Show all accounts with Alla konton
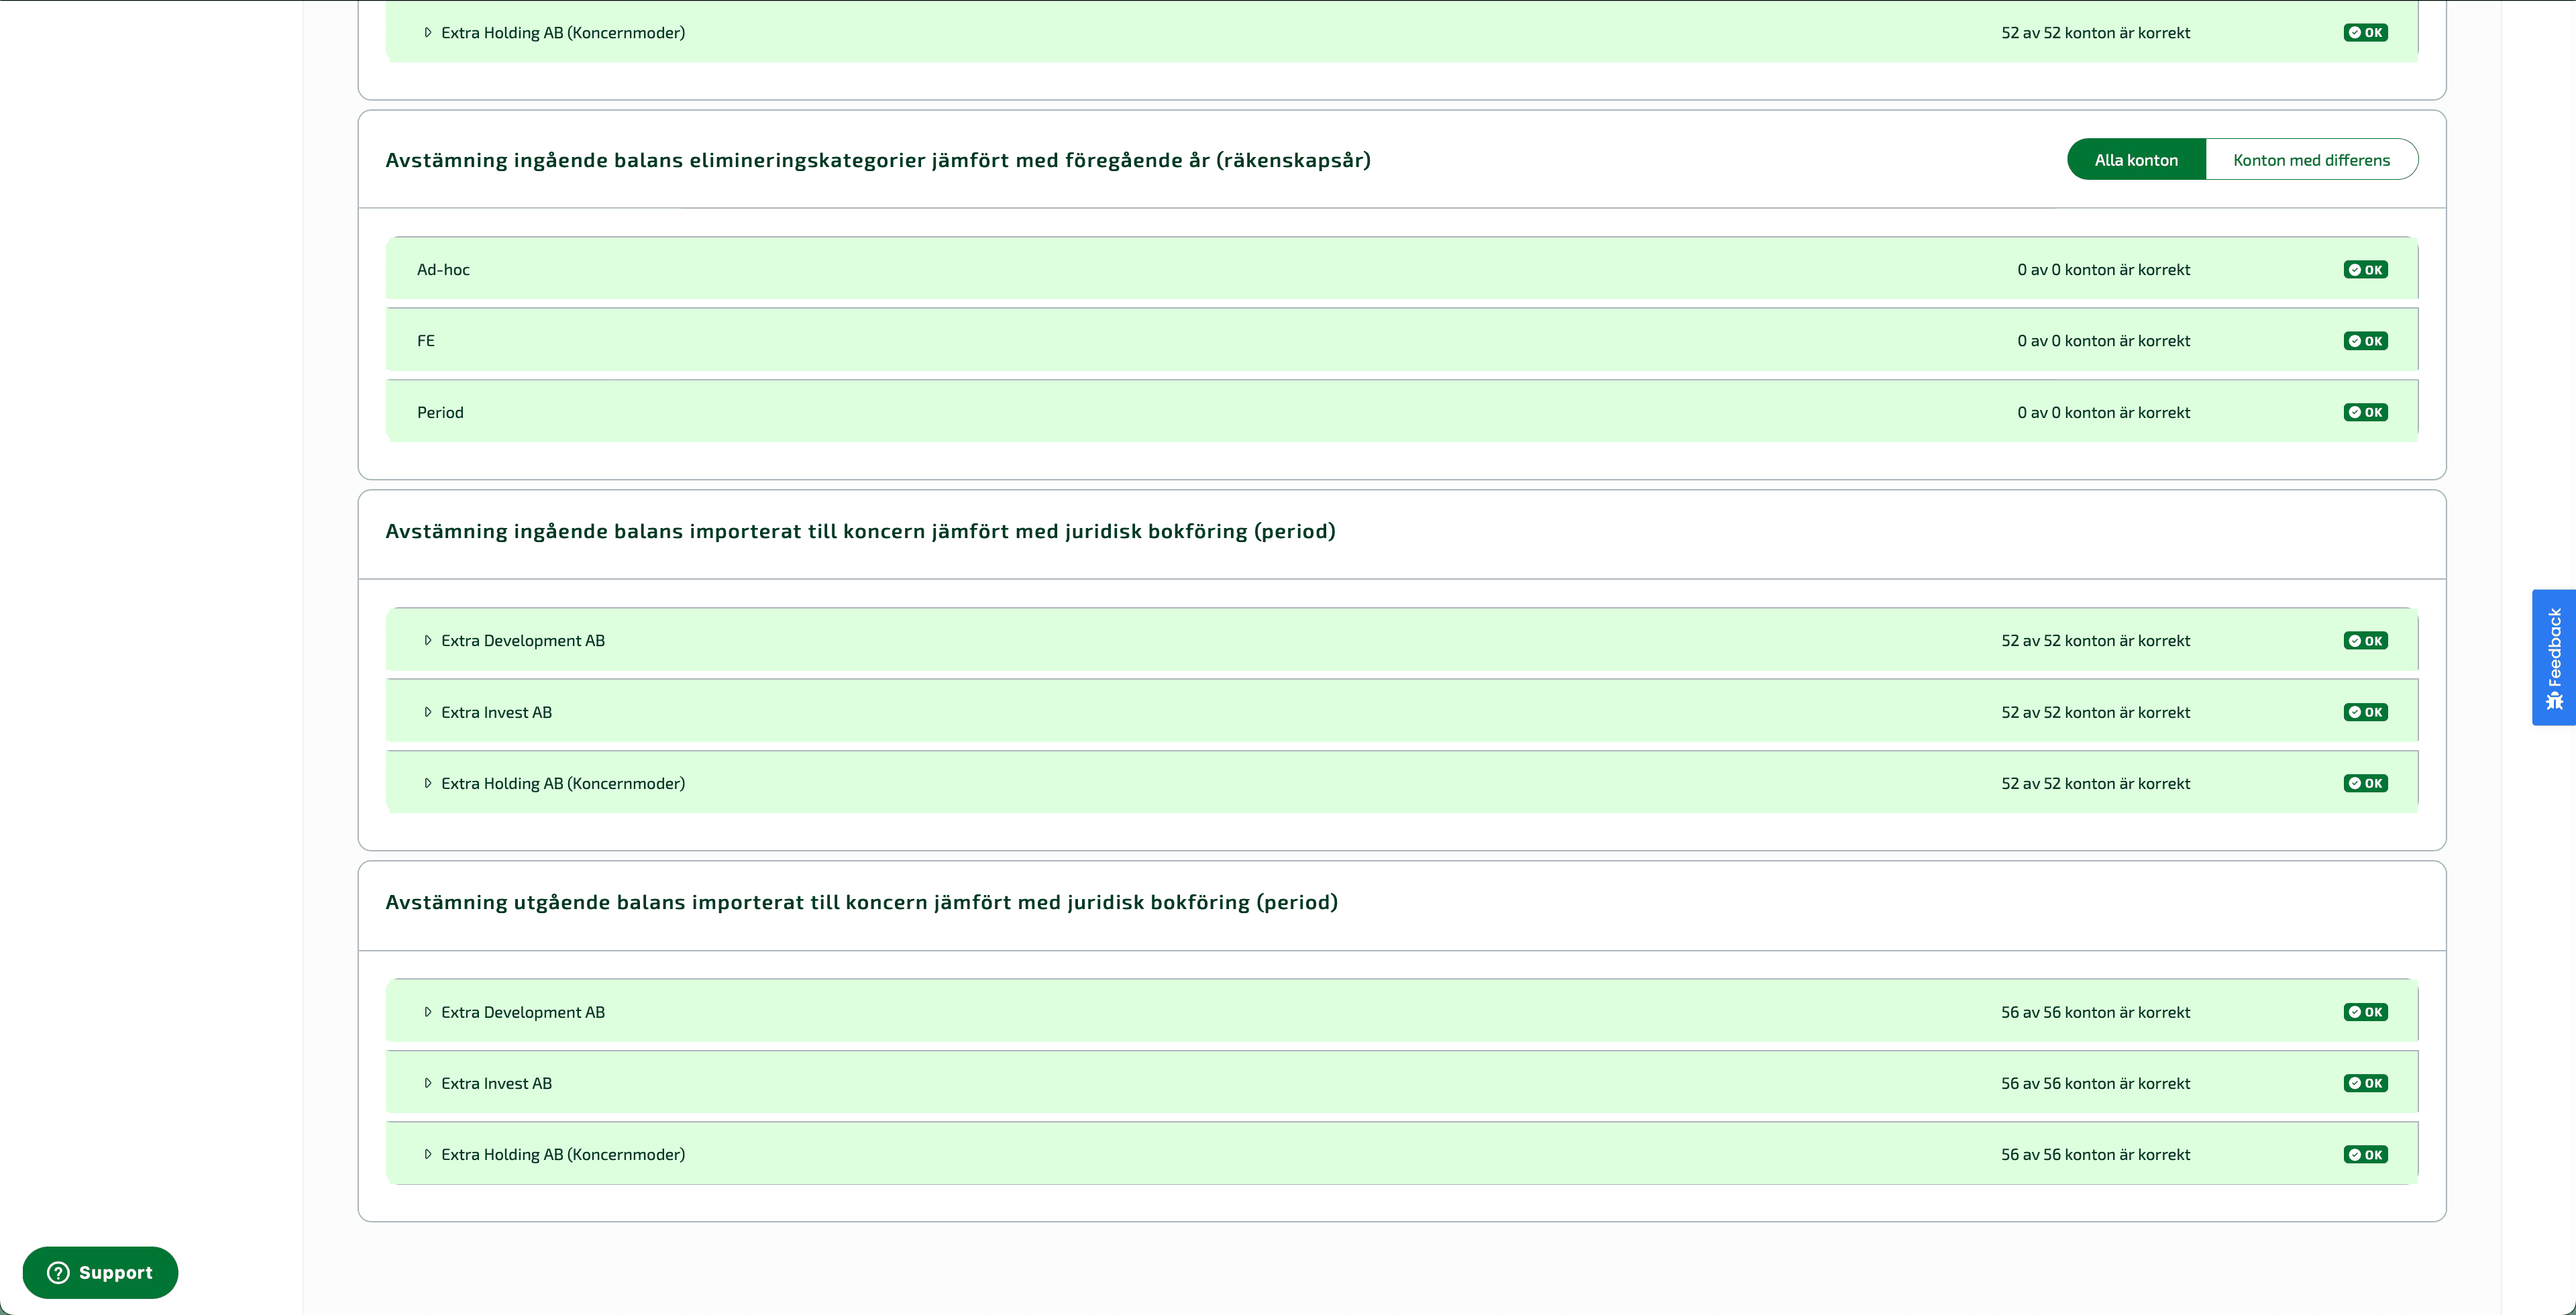2576x1315 pixels. click(2136, 160)
